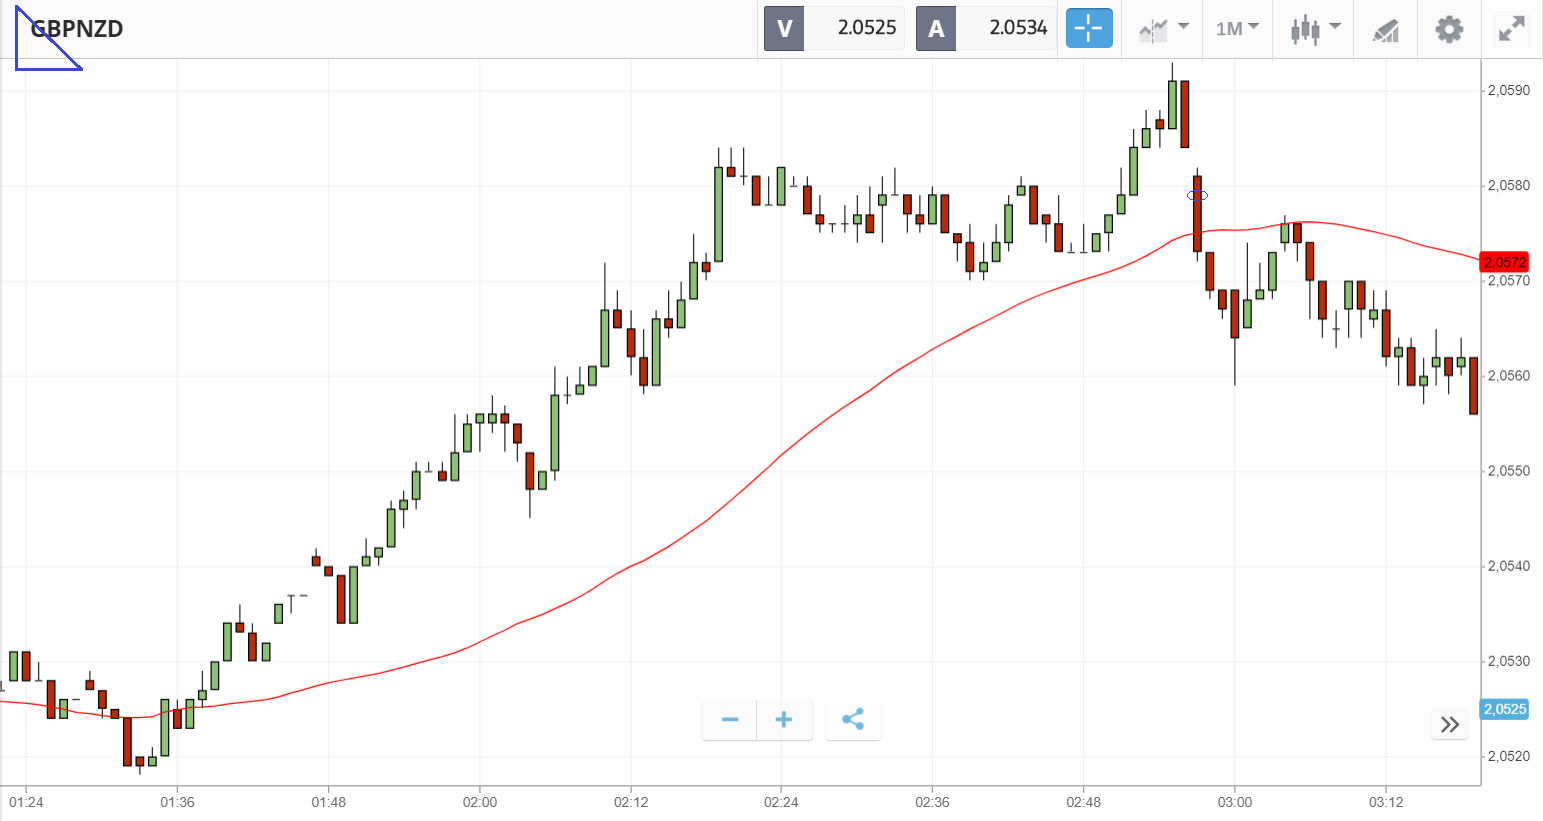Zoom out chart with minus button

730,719
